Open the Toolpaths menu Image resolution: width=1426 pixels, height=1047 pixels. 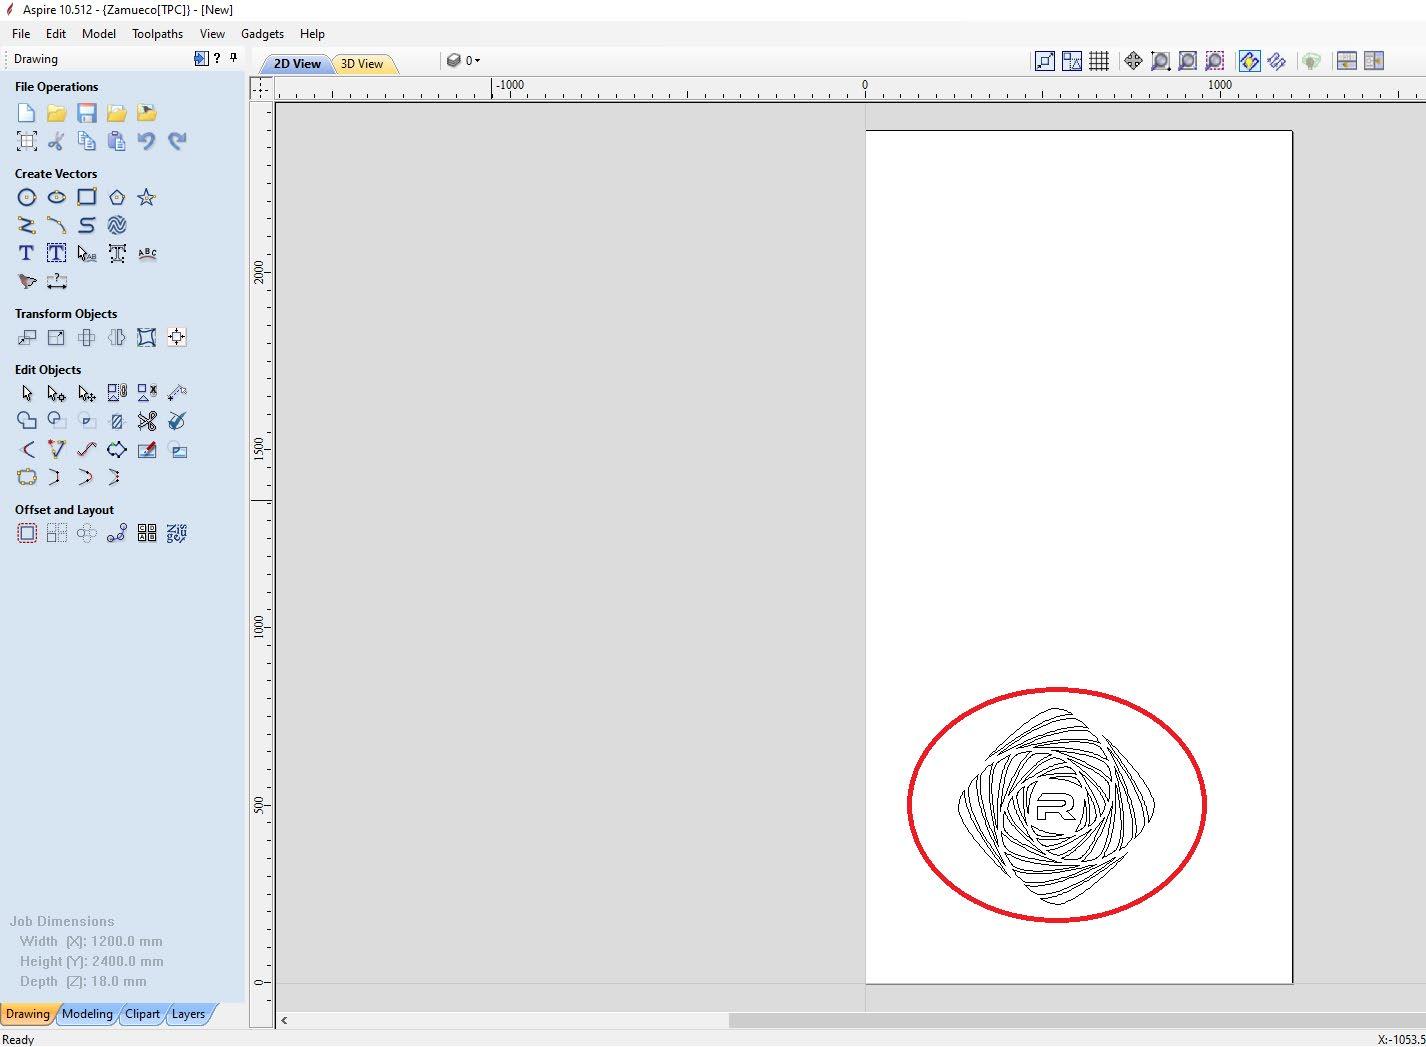click(x=158, y=33)
